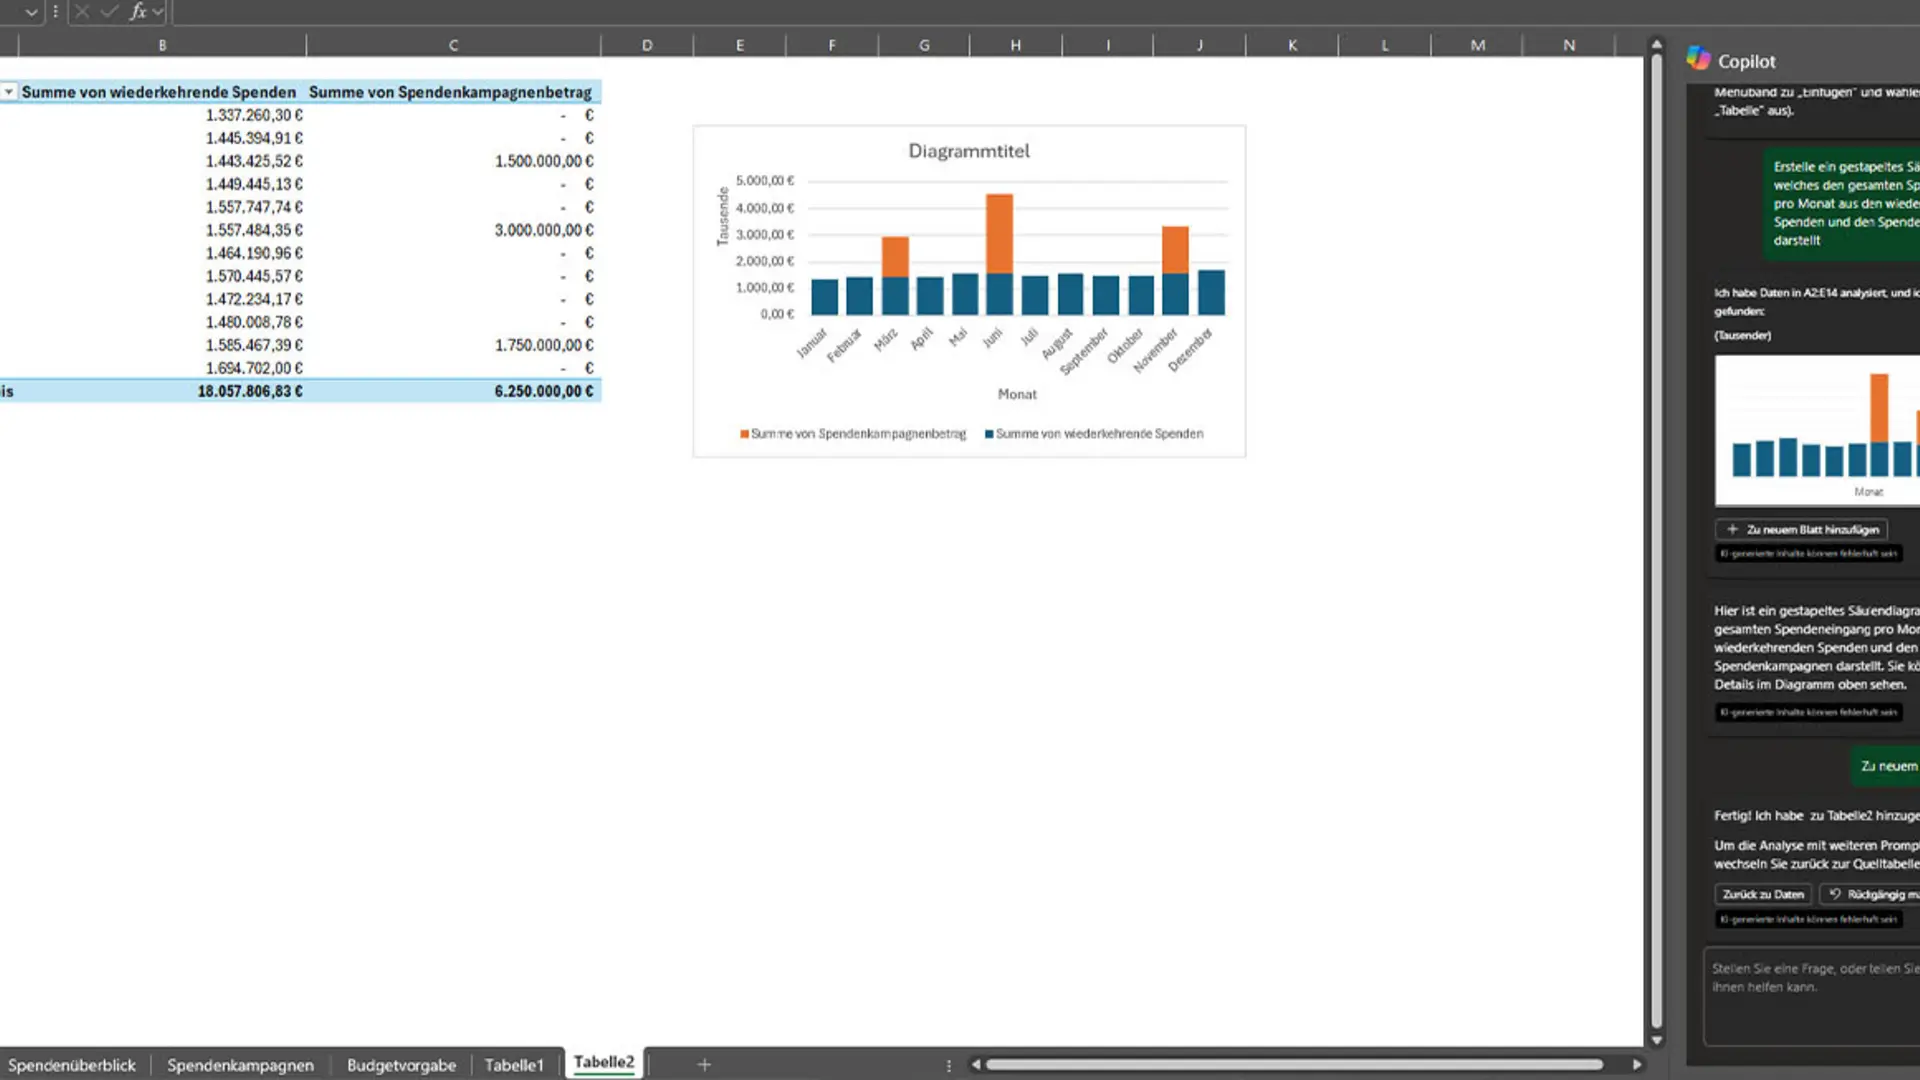Viewport: 1920px width, 1080px height.
Task: Click the formula bar cancel X icon
Action: pyautogui.click(x=82, y=12)
